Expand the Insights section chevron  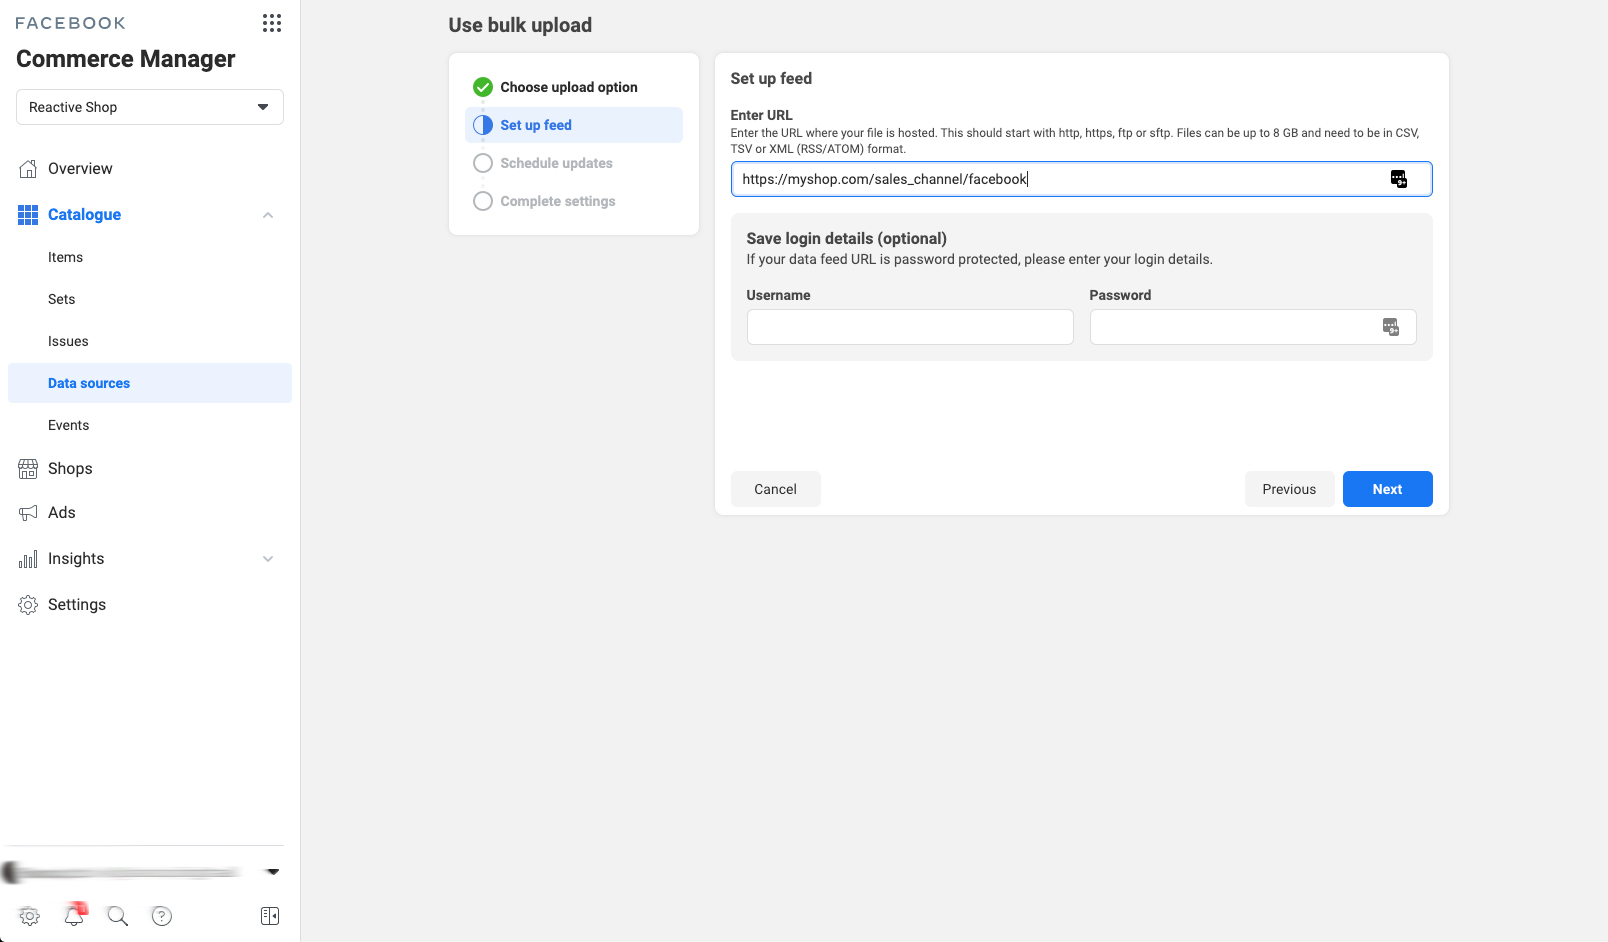tap(268, 559)
